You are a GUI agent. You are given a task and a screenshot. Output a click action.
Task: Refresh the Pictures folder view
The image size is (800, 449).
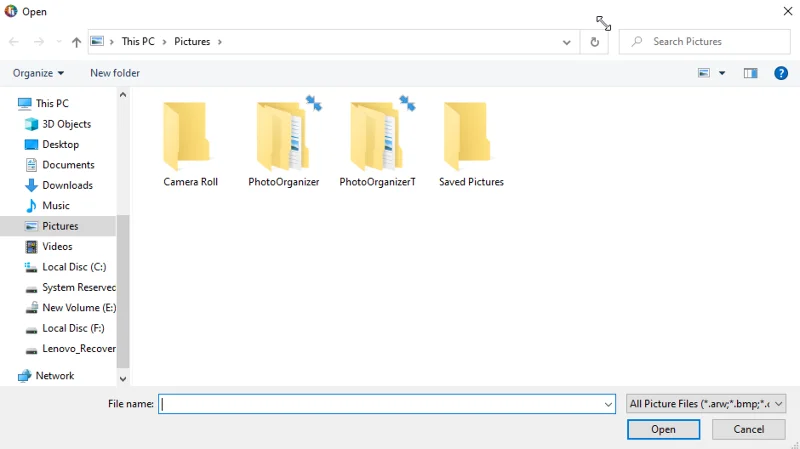click(594, 42)
